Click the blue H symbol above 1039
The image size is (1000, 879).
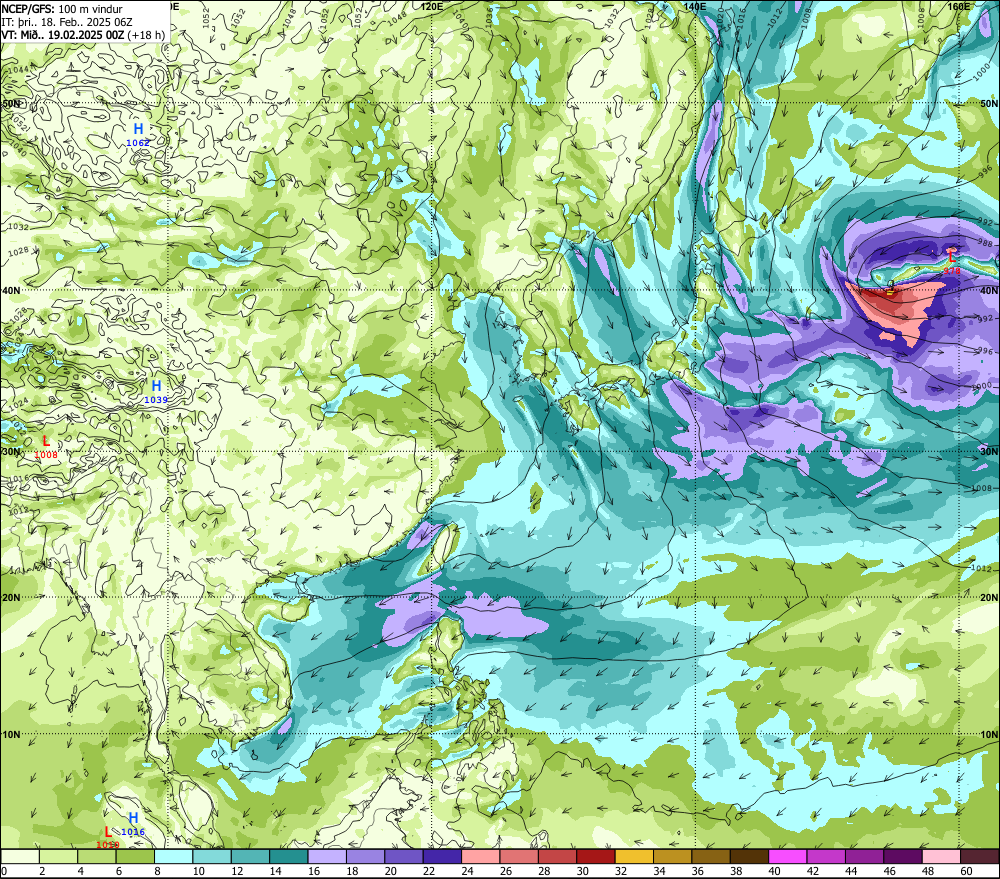[x=156, y=386]
